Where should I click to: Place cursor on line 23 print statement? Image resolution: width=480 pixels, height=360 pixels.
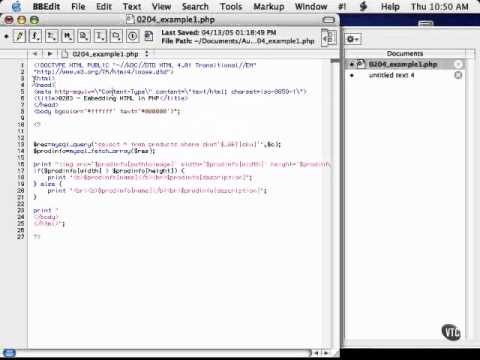tap(46, 210)
